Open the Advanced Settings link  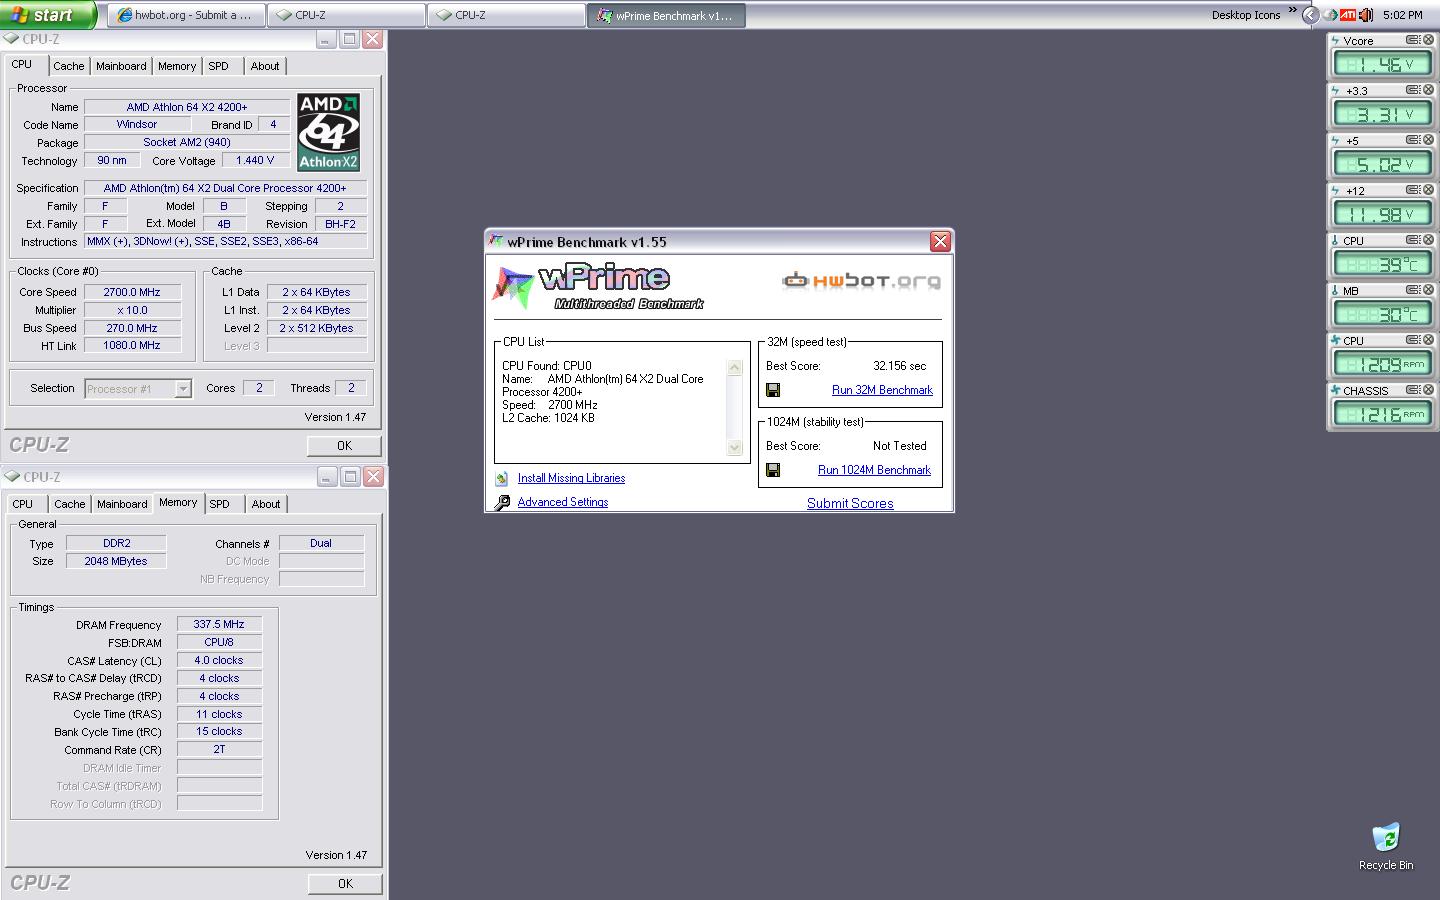click(563, 502)
